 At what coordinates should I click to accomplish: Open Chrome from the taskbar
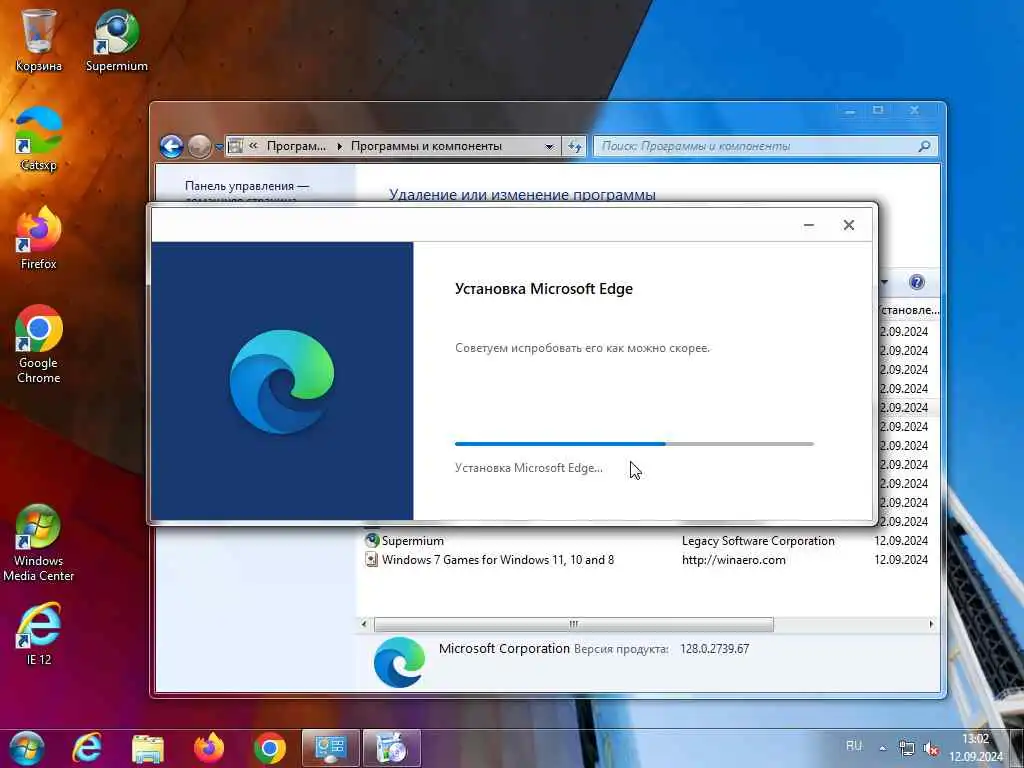(x=270, y=748)
